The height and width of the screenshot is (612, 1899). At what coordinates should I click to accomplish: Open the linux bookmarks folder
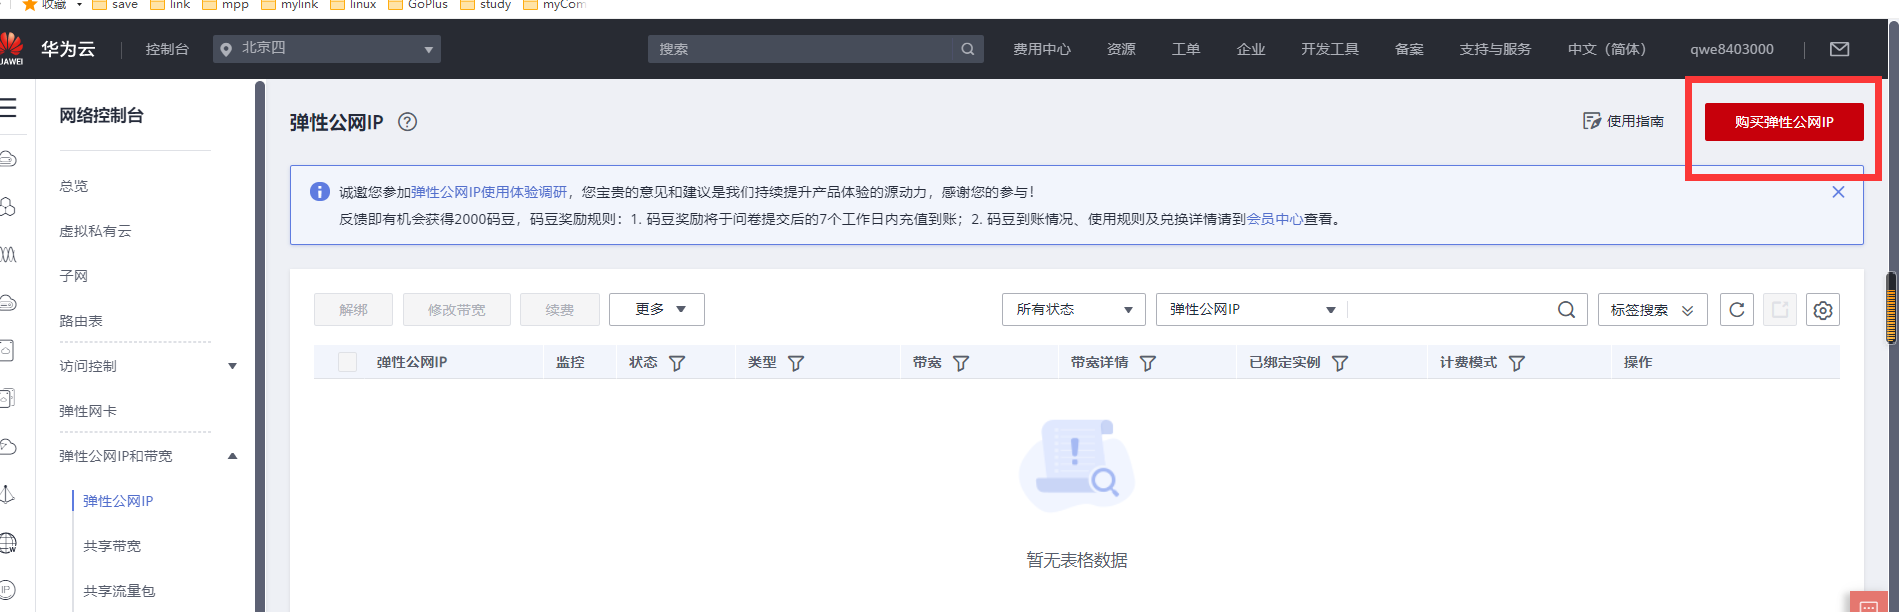tap(354, 5)
